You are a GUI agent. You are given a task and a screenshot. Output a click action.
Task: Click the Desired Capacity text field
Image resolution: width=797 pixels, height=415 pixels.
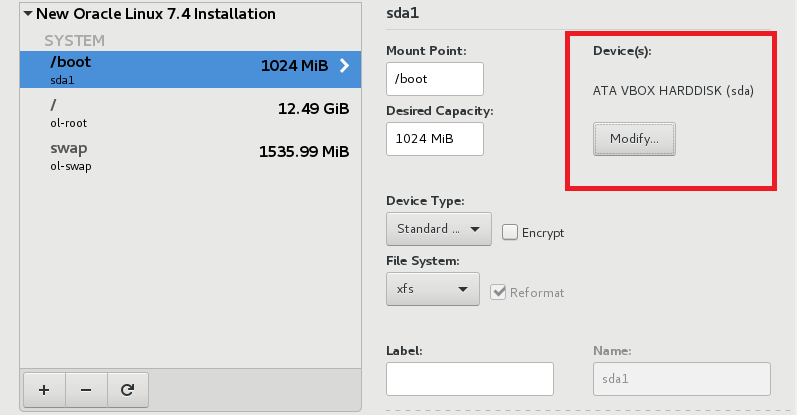click(434, 139)
